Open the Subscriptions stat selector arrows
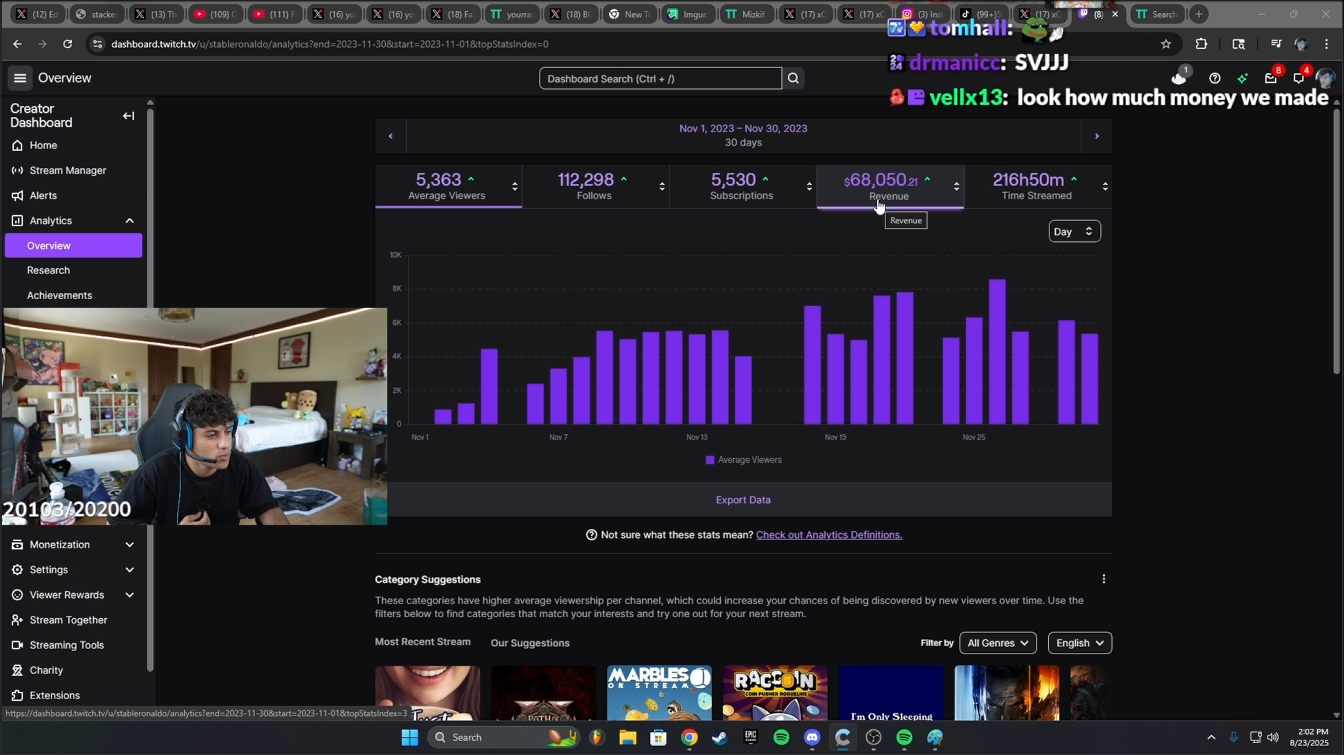The height and width of the screenshot is (755, 1344). (809, 187)
